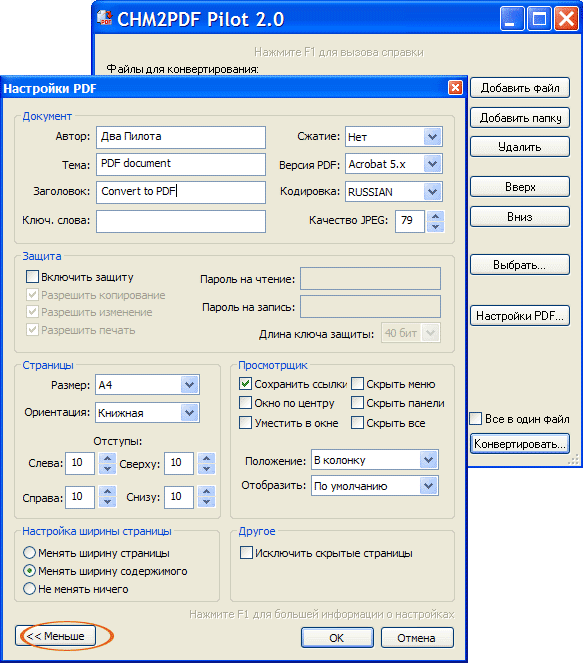
Task: Maximize the CHM2PDF Pilot window
Action: click(539, 19)
